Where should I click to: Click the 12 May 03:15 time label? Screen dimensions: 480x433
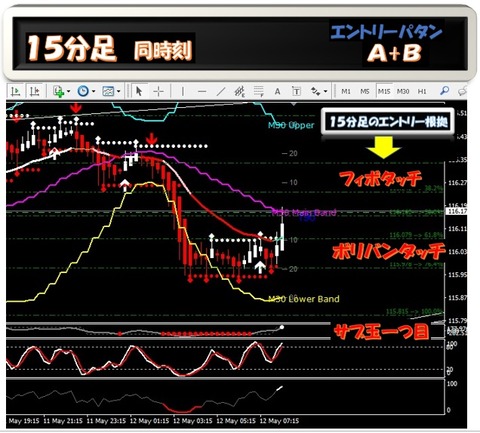(193, 421)
